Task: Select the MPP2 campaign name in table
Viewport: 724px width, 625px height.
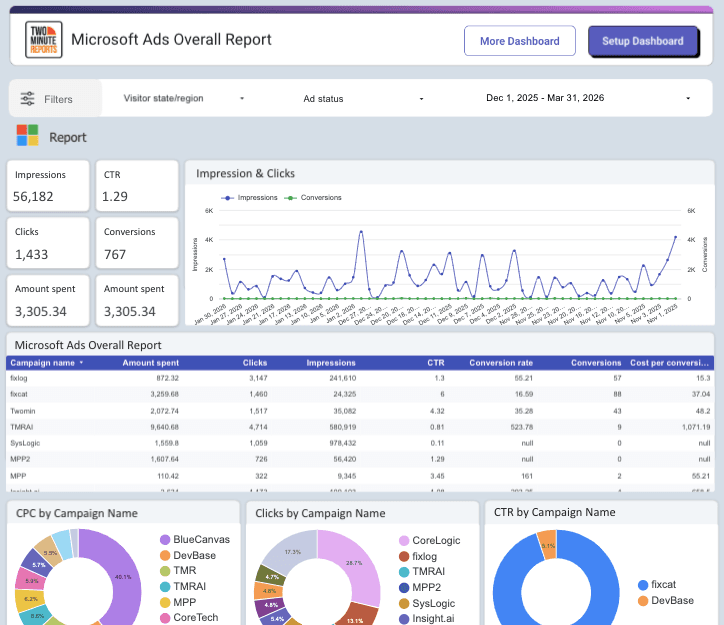Action: pos(20,459)
